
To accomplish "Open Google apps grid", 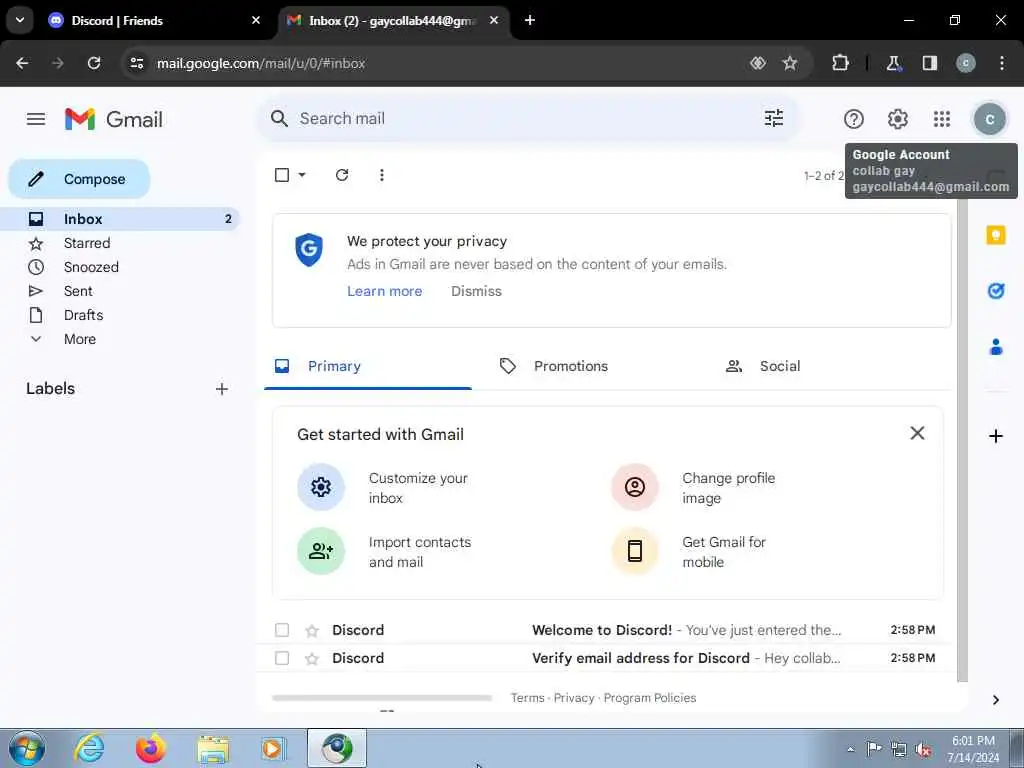I will [x=942, y=119].
